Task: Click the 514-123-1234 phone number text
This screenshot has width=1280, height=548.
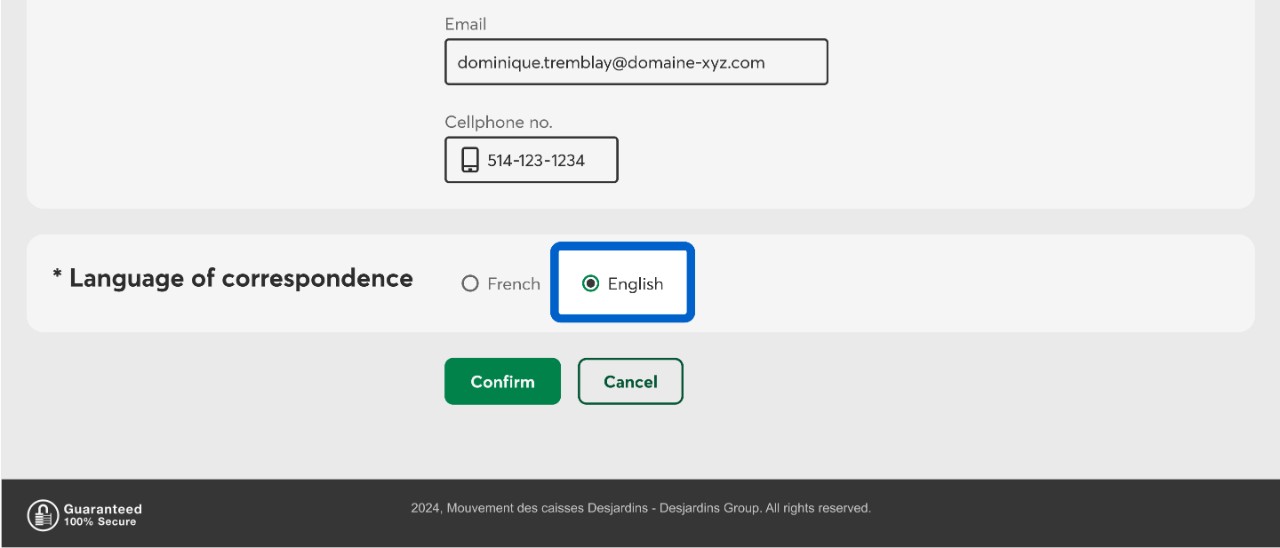Action: pos(536,160)
